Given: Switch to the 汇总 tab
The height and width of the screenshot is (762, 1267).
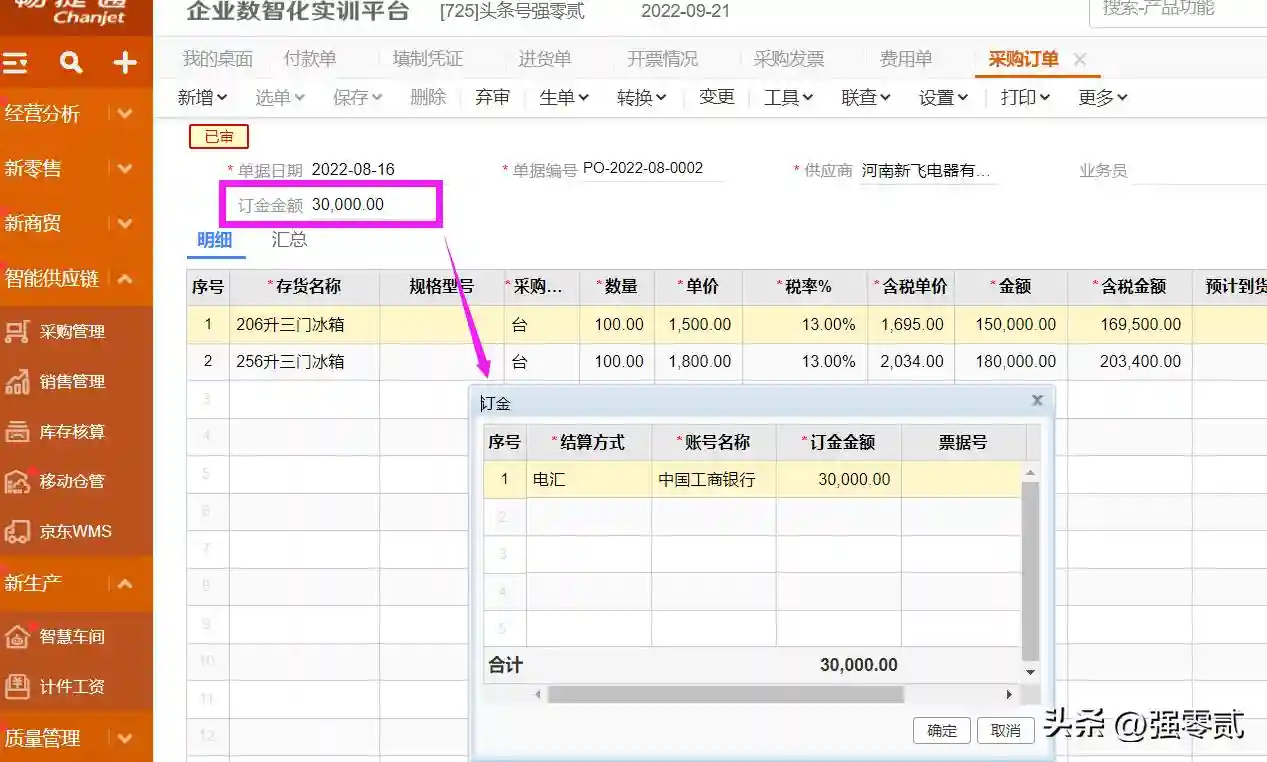Looking at the screenshot, I should 289,240.
